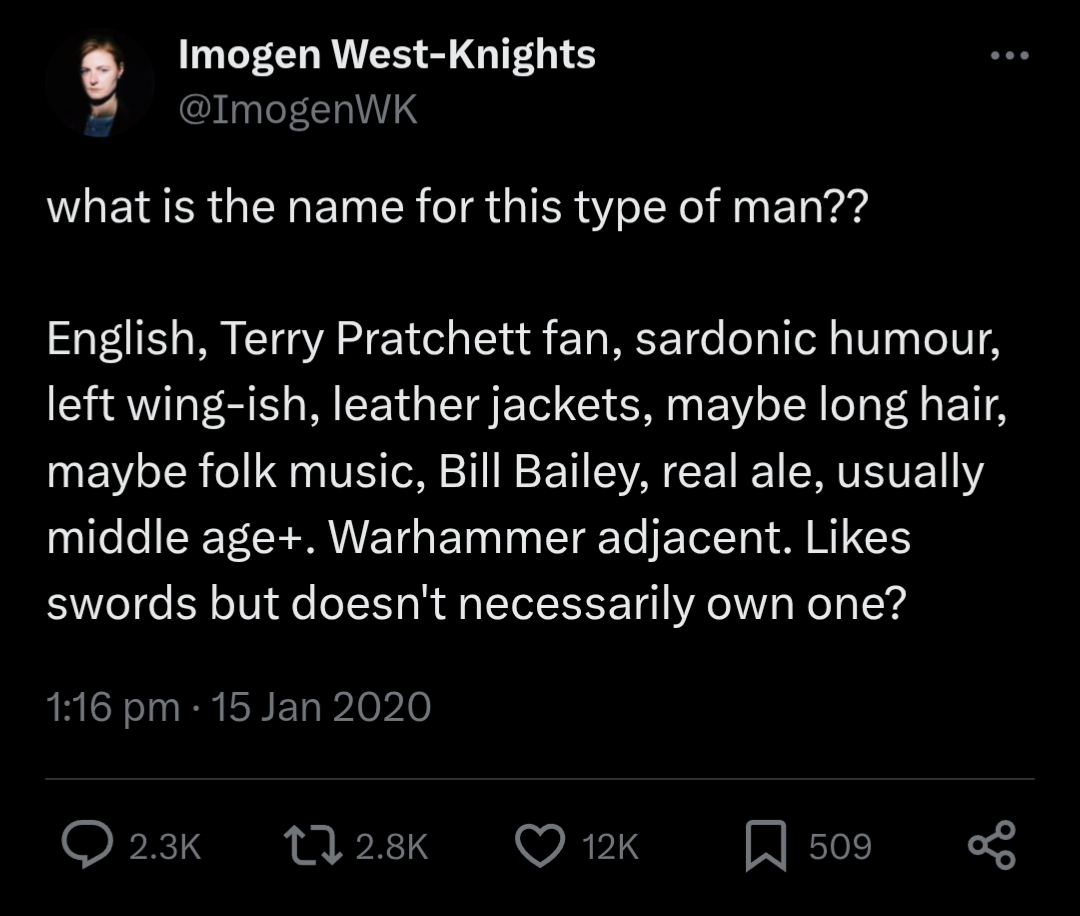Bookmark this tweet using the bookmark icon
1080x916 pixels.
[x=767, y=846]
